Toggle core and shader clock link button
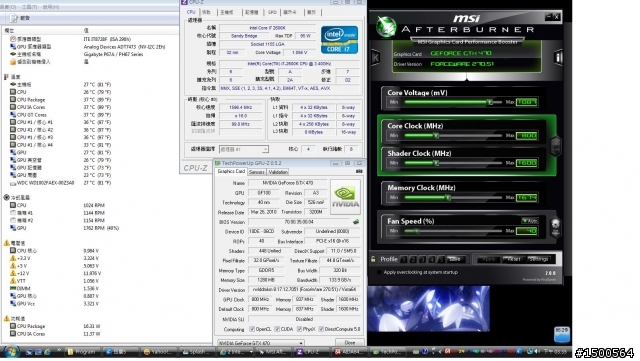This screenshot has width=640, height=361. [556, 145]
